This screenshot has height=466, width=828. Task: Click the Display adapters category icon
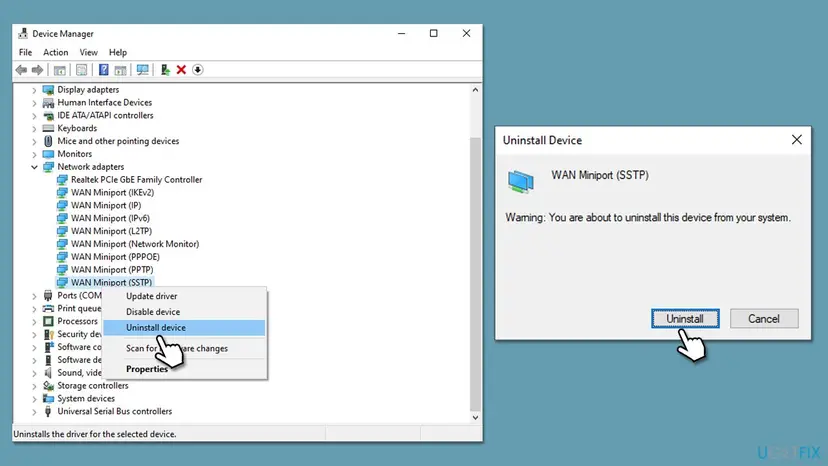[48, 90]
